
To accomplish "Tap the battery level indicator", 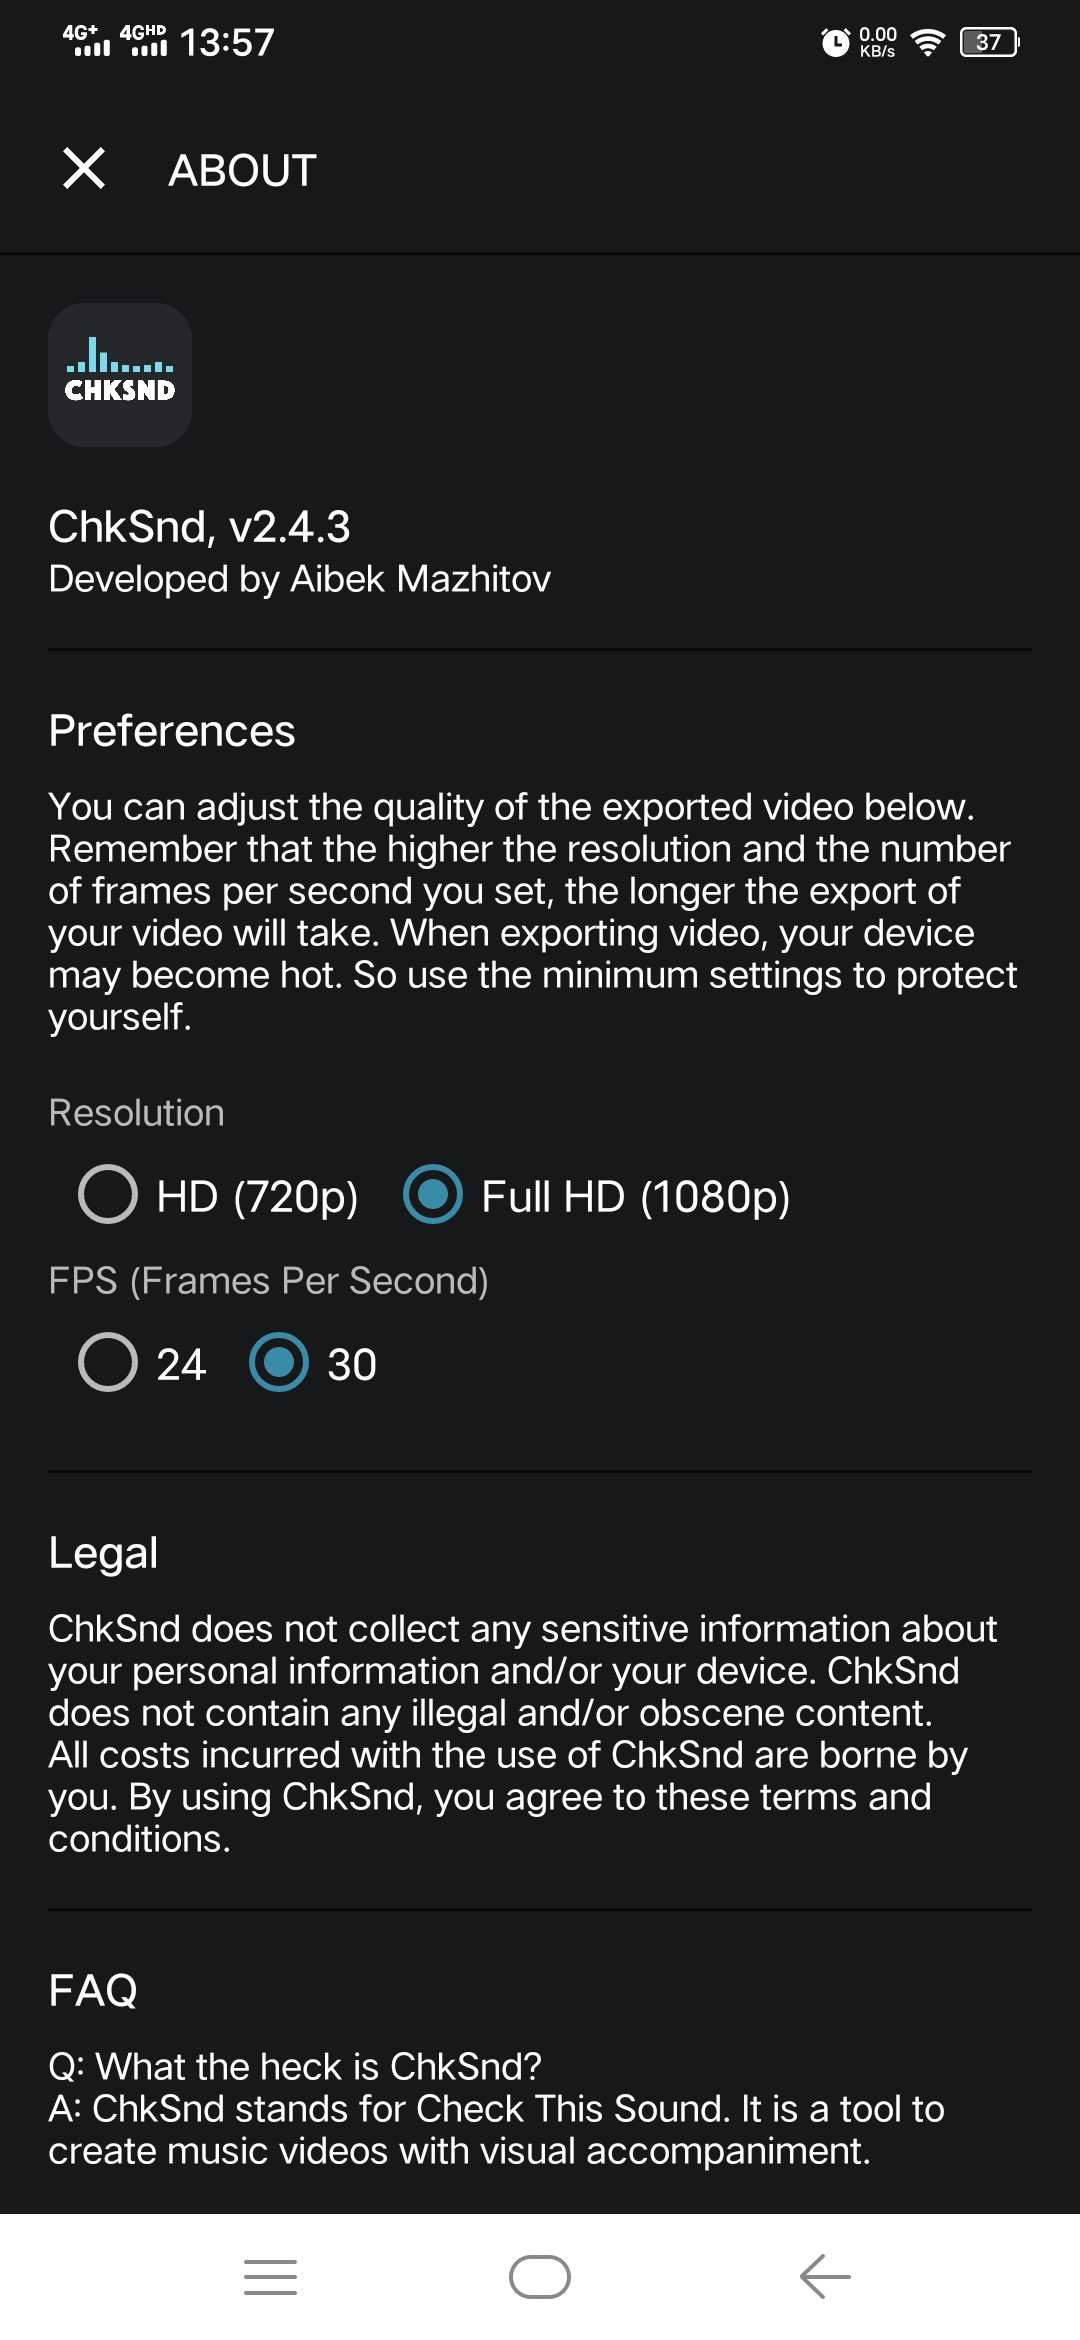I will 990,42.
